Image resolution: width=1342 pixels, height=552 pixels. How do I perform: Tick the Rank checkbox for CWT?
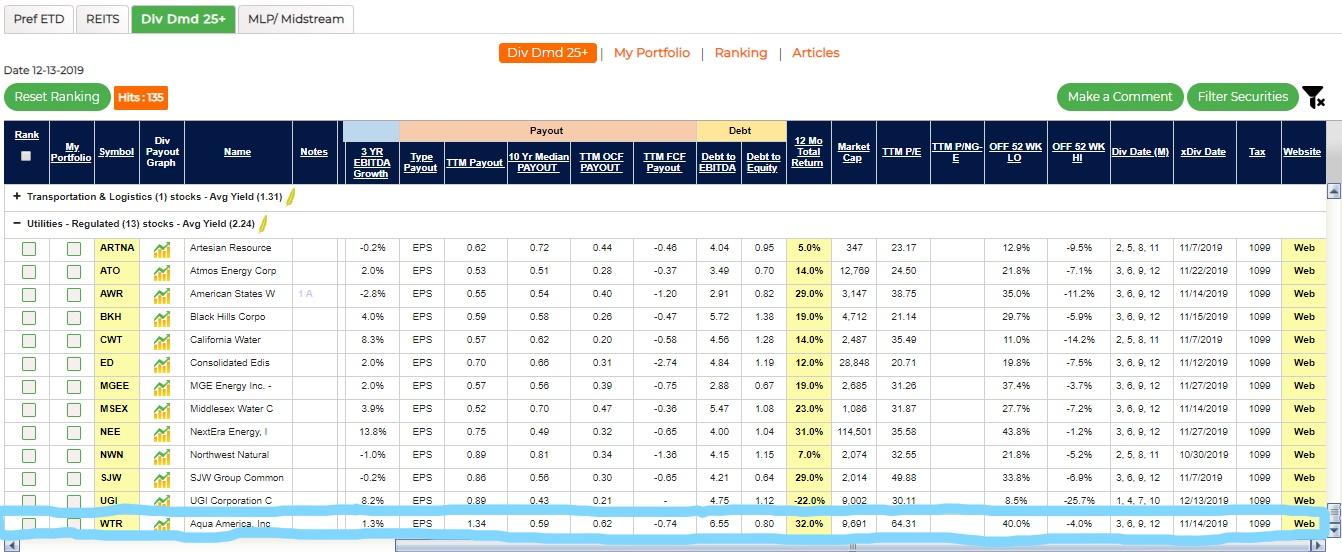coord(28,340)
